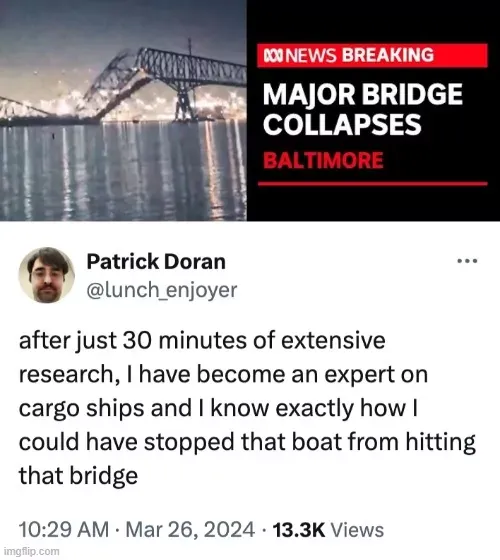This screenshot has height=560, width=500.
Task: Click the MAJOR BRIDGE COLLAPSES headline
Action: (x=363, y=109)
